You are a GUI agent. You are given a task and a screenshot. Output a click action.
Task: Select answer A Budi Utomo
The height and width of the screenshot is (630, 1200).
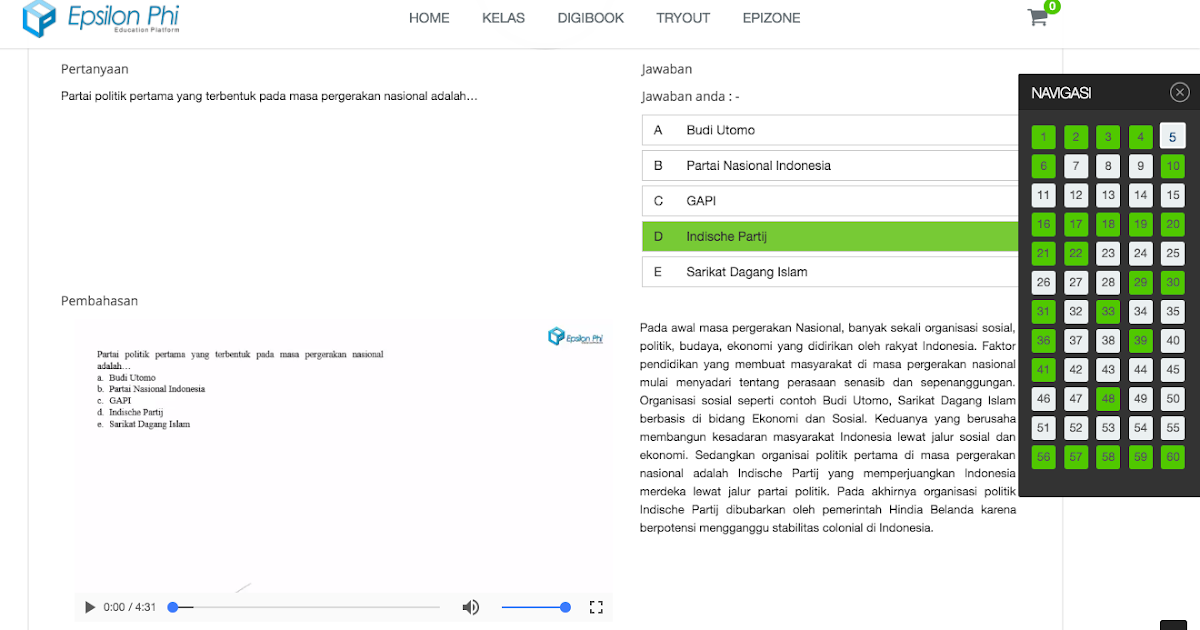830,130
